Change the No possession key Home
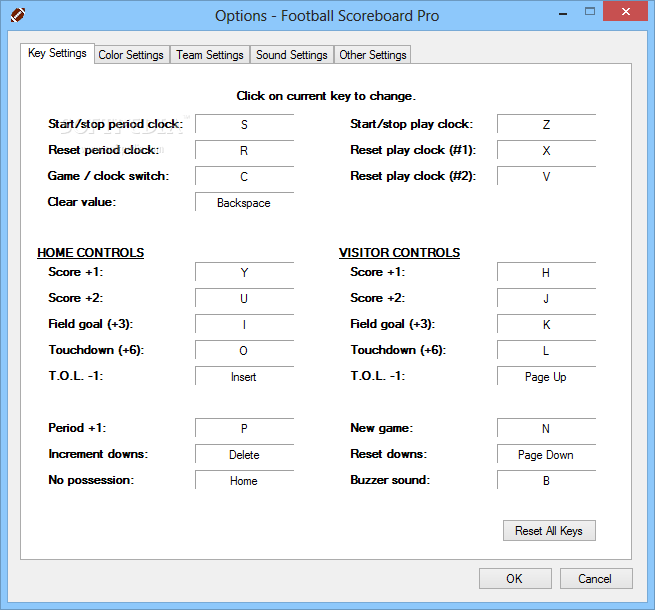The width and height of the screenshot is (655, 610). [x=244, y=480]
